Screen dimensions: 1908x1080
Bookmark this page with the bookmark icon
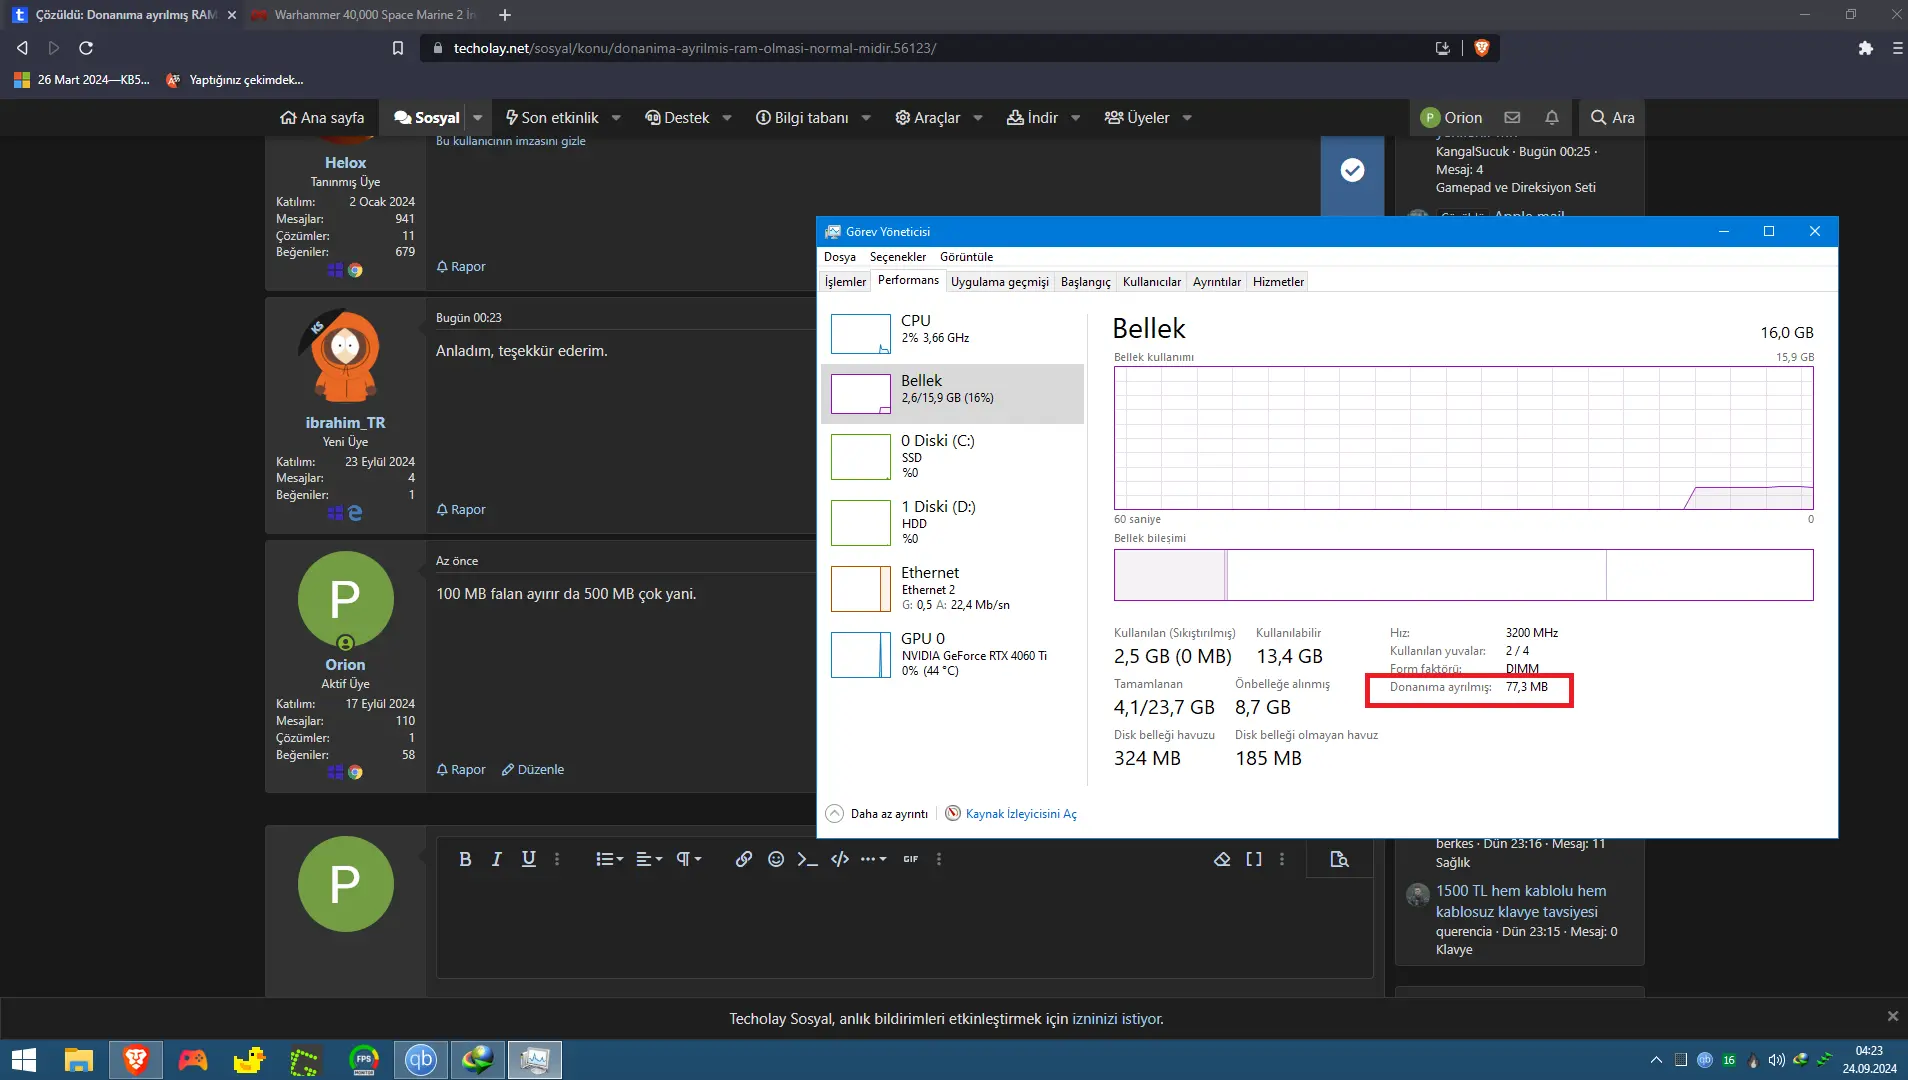(x=398, y=48)
